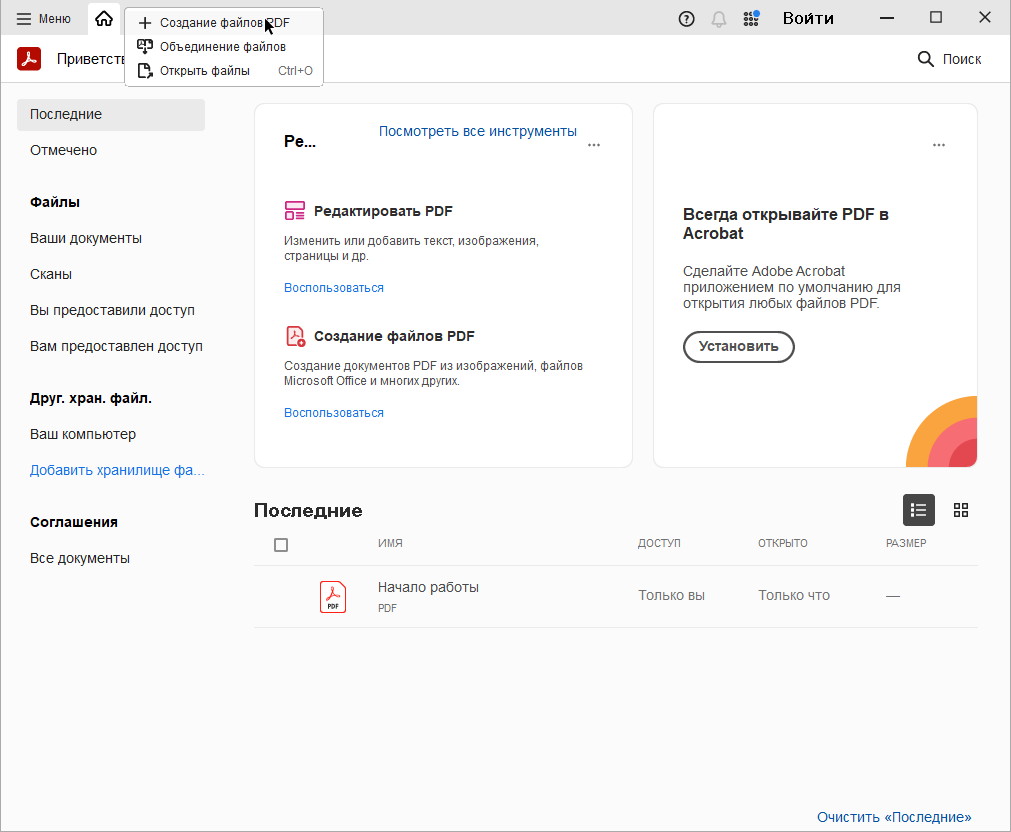Choose Открыть файлы menu entry

[x=224, y=71]
